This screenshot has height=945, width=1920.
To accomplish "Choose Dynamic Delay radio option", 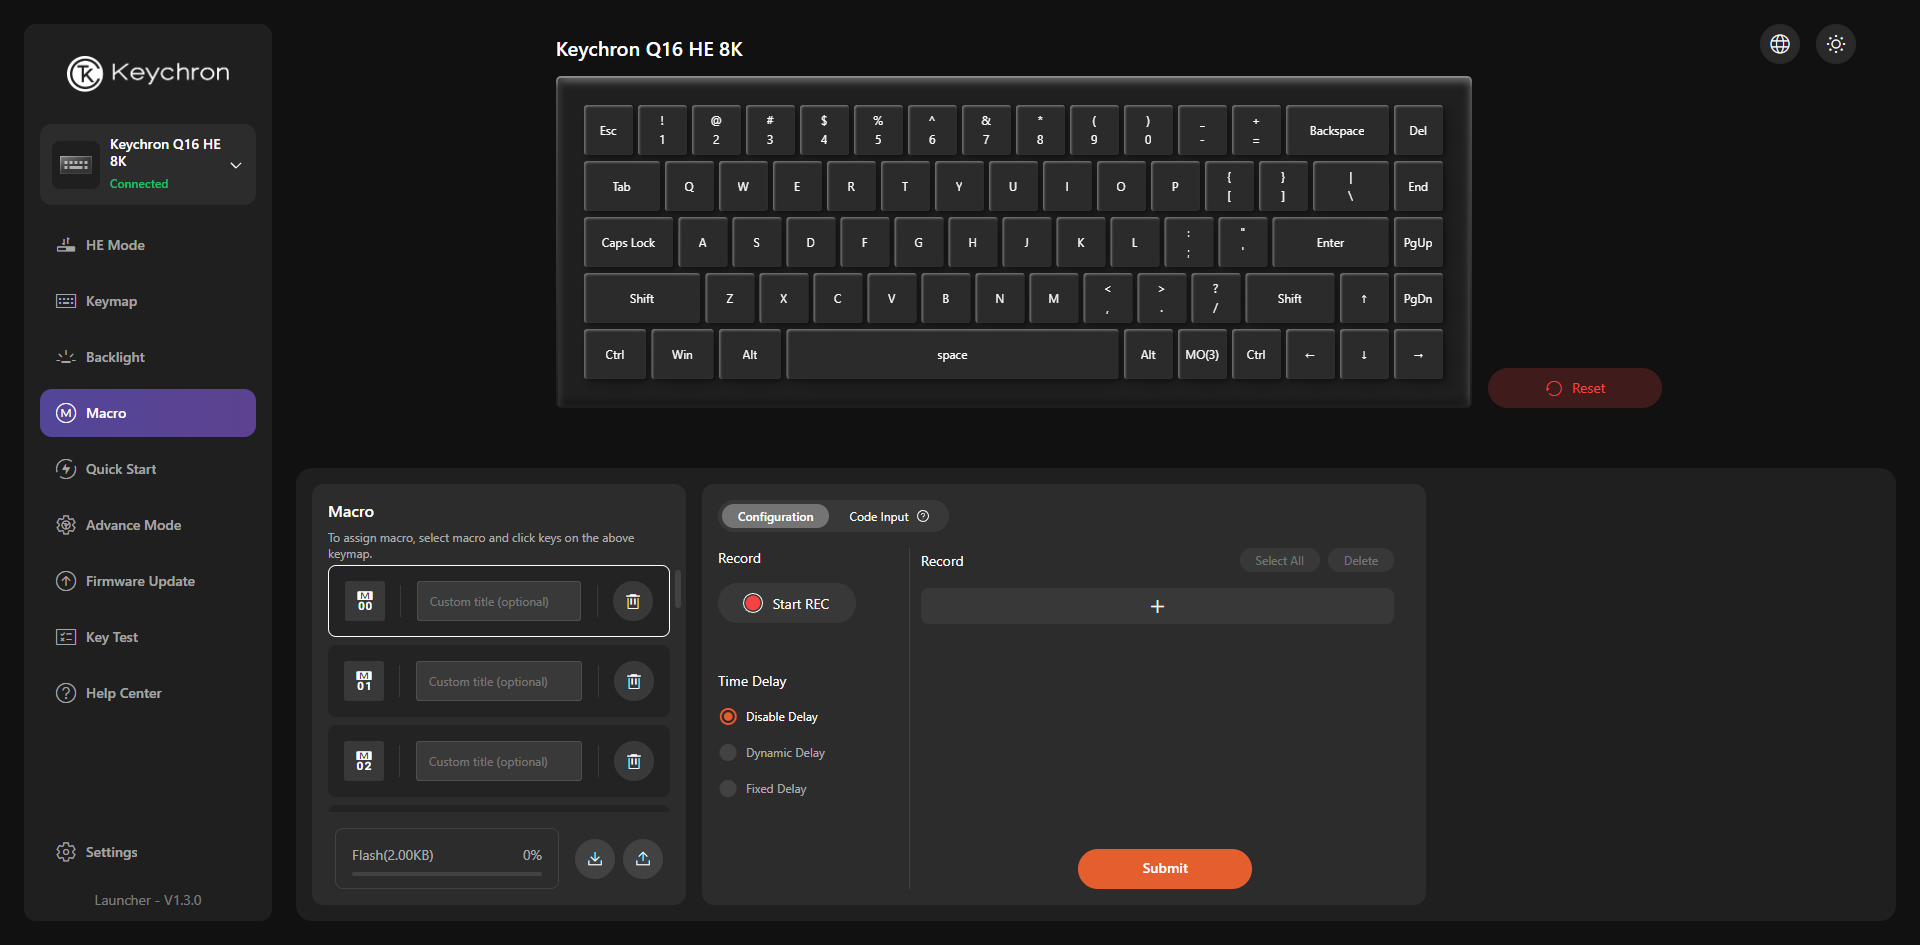I will point(728,753).
